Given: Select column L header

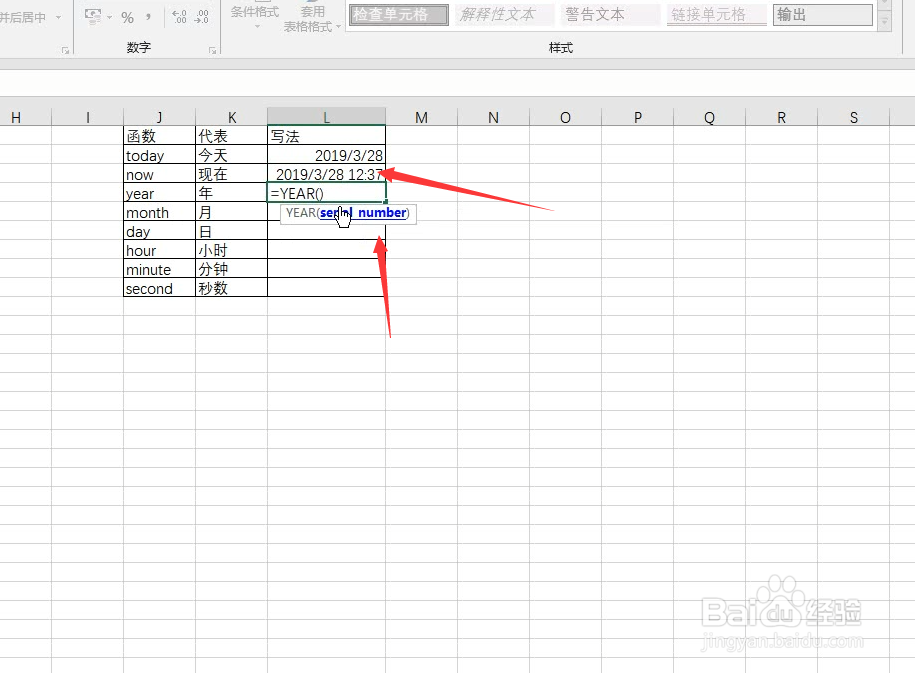Looking at the screenshot, I should [x=326, y=117].
